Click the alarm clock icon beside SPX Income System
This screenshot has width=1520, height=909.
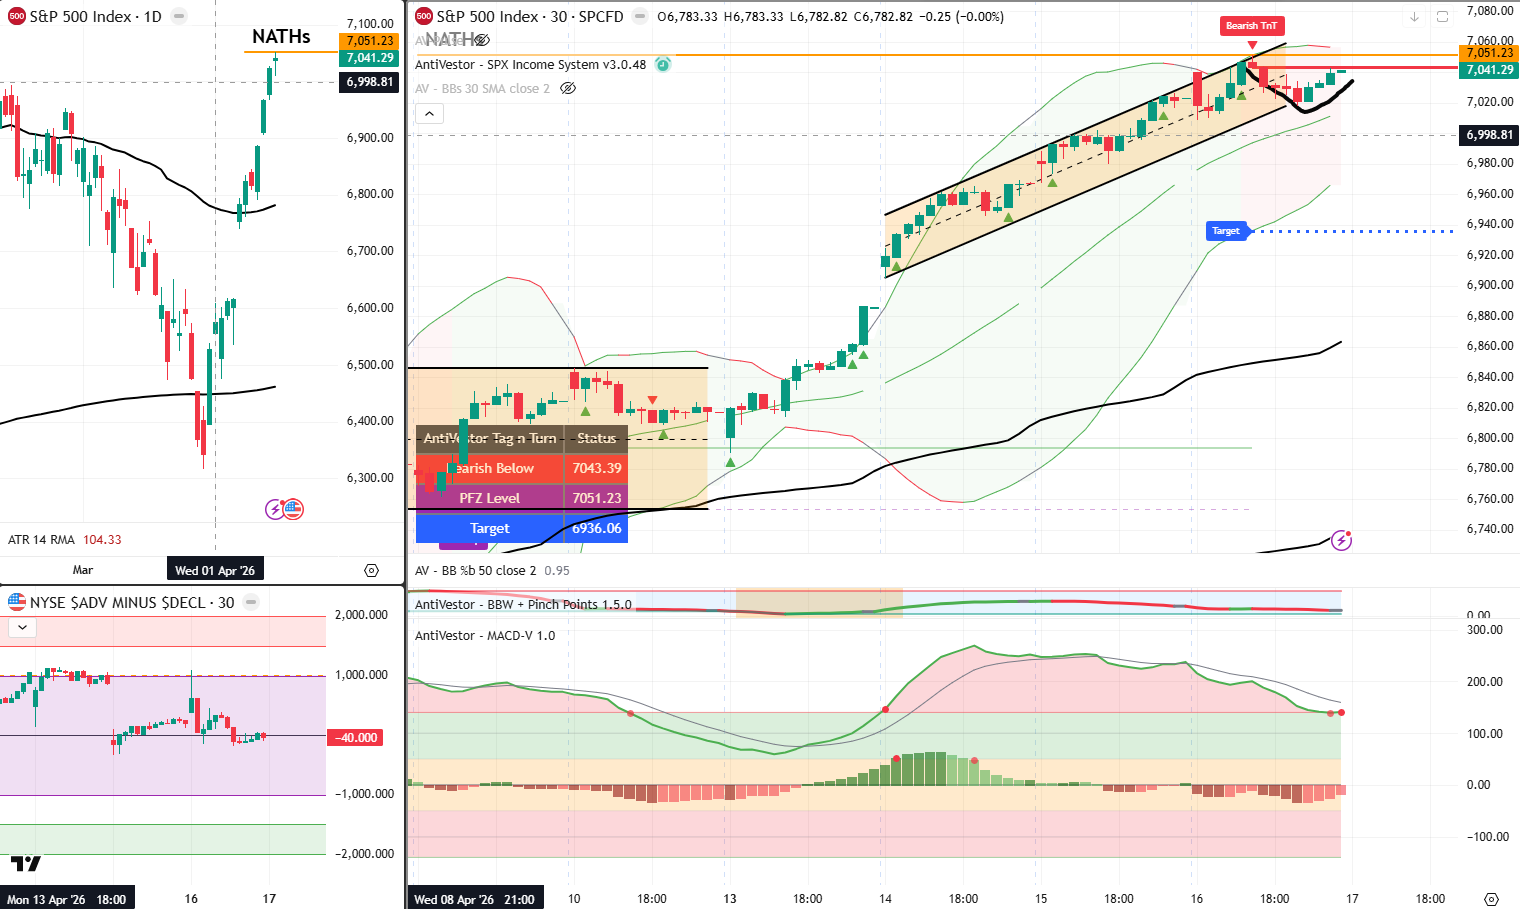[663, 64]
